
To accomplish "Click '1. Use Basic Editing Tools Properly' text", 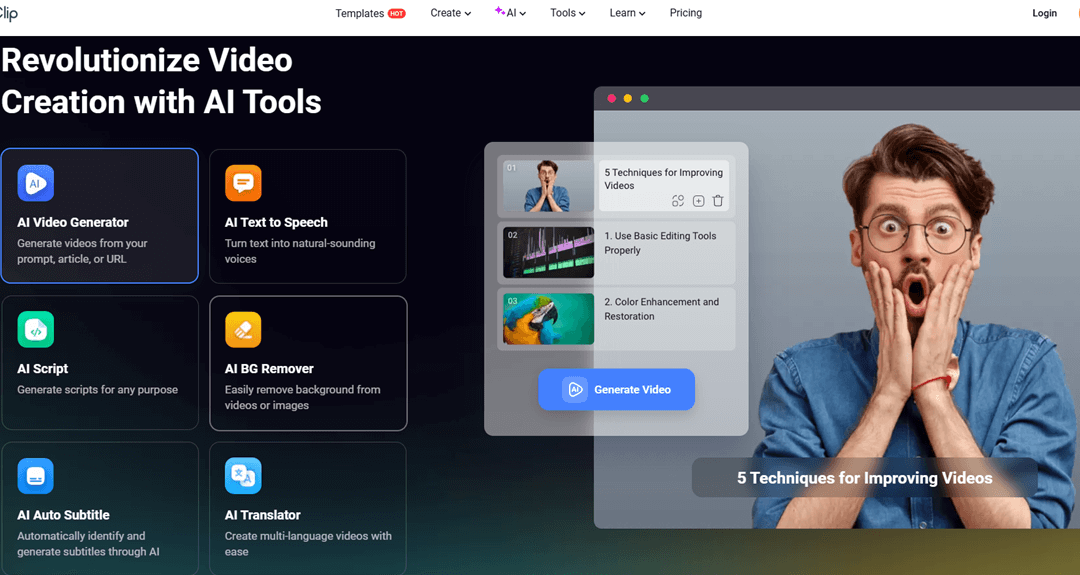I will coord(661,243).
